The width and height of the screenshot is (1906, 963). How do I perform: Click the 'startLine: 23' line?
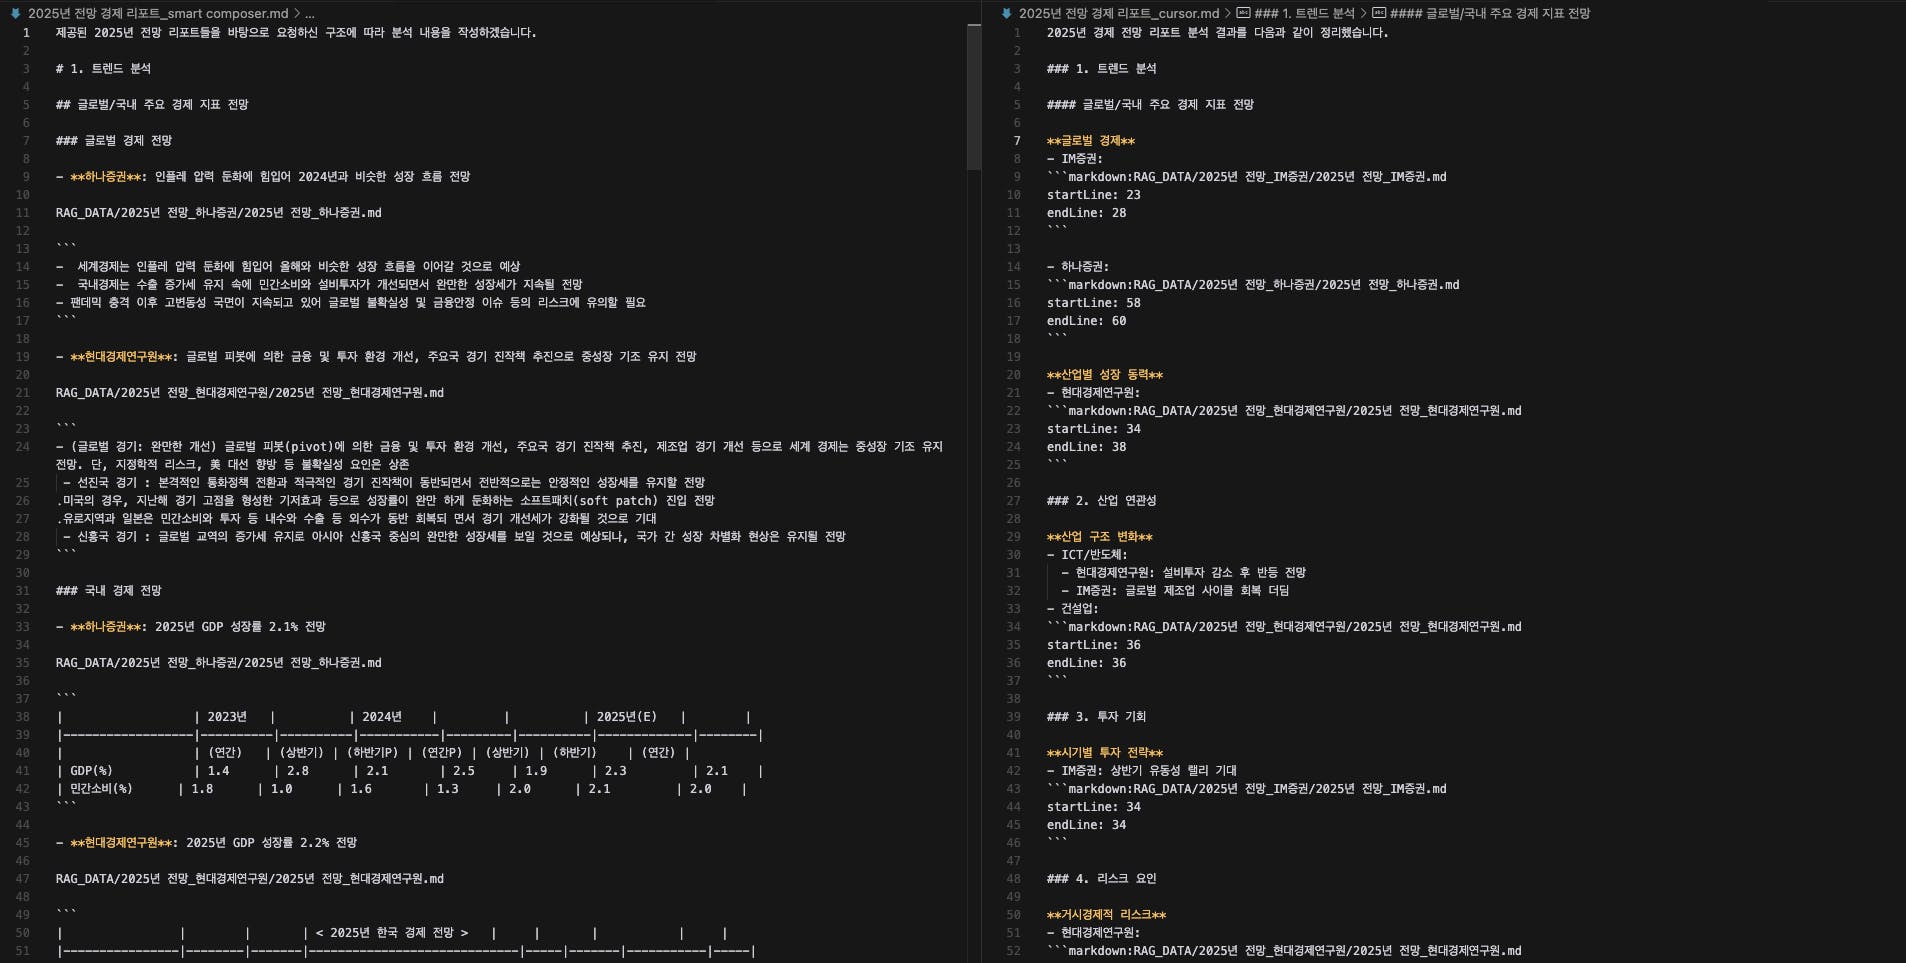[1093, 195]
